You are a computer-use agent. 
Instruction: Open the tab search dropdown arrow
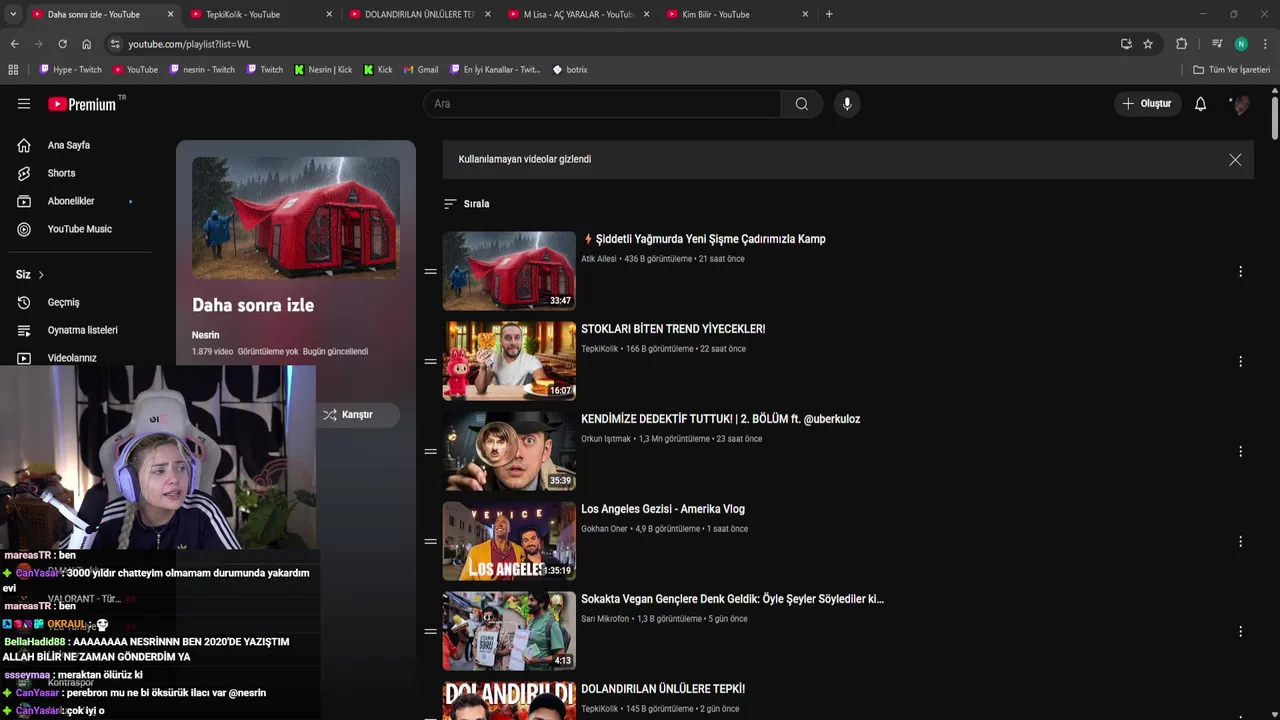tap(13, 14)
